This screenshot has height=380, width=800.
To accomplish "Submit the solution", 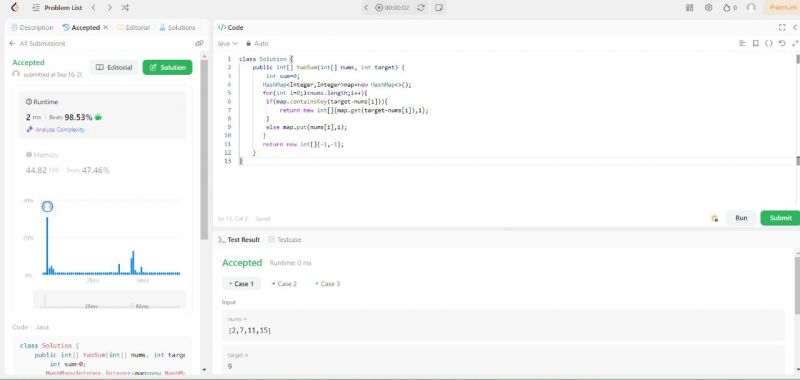I will (x=781, y=218).
